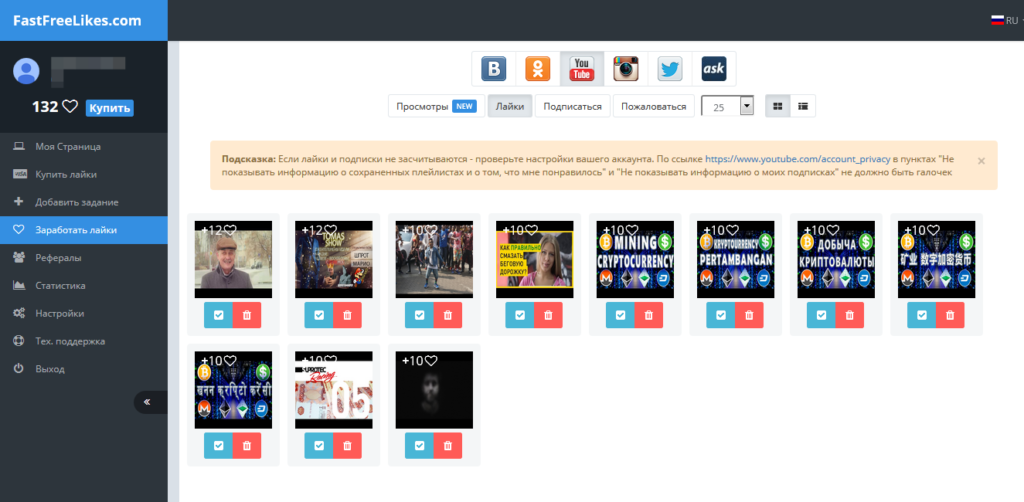Switch to the Подписаться tab
The height and width of the screenshot is (502, 1024).
pyautogui.click(x=572, y=106)
